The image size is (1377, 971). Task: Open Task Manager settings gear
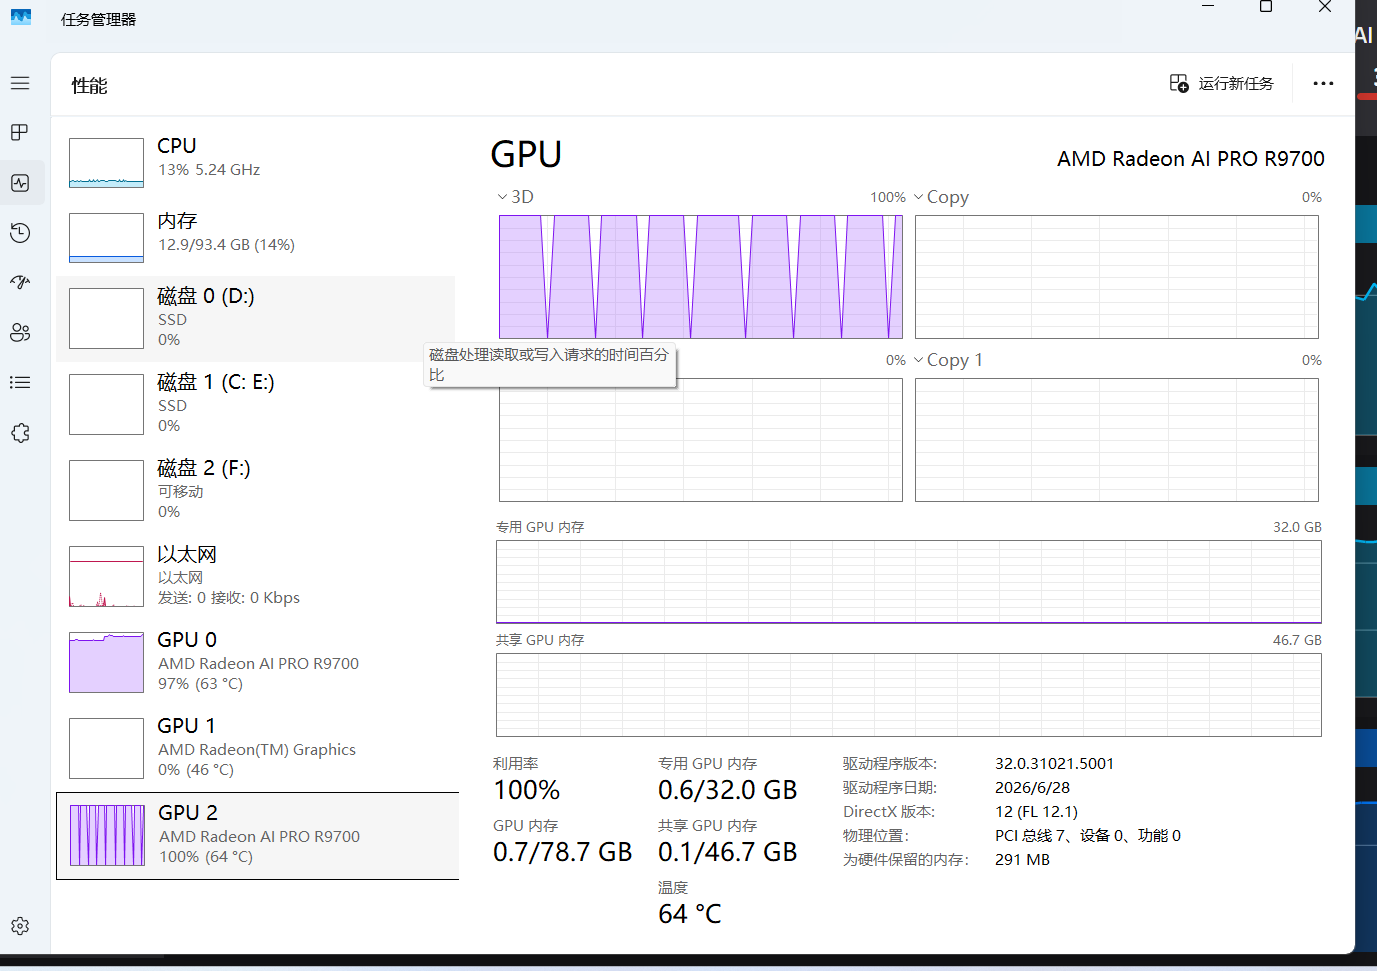point(20,926)
